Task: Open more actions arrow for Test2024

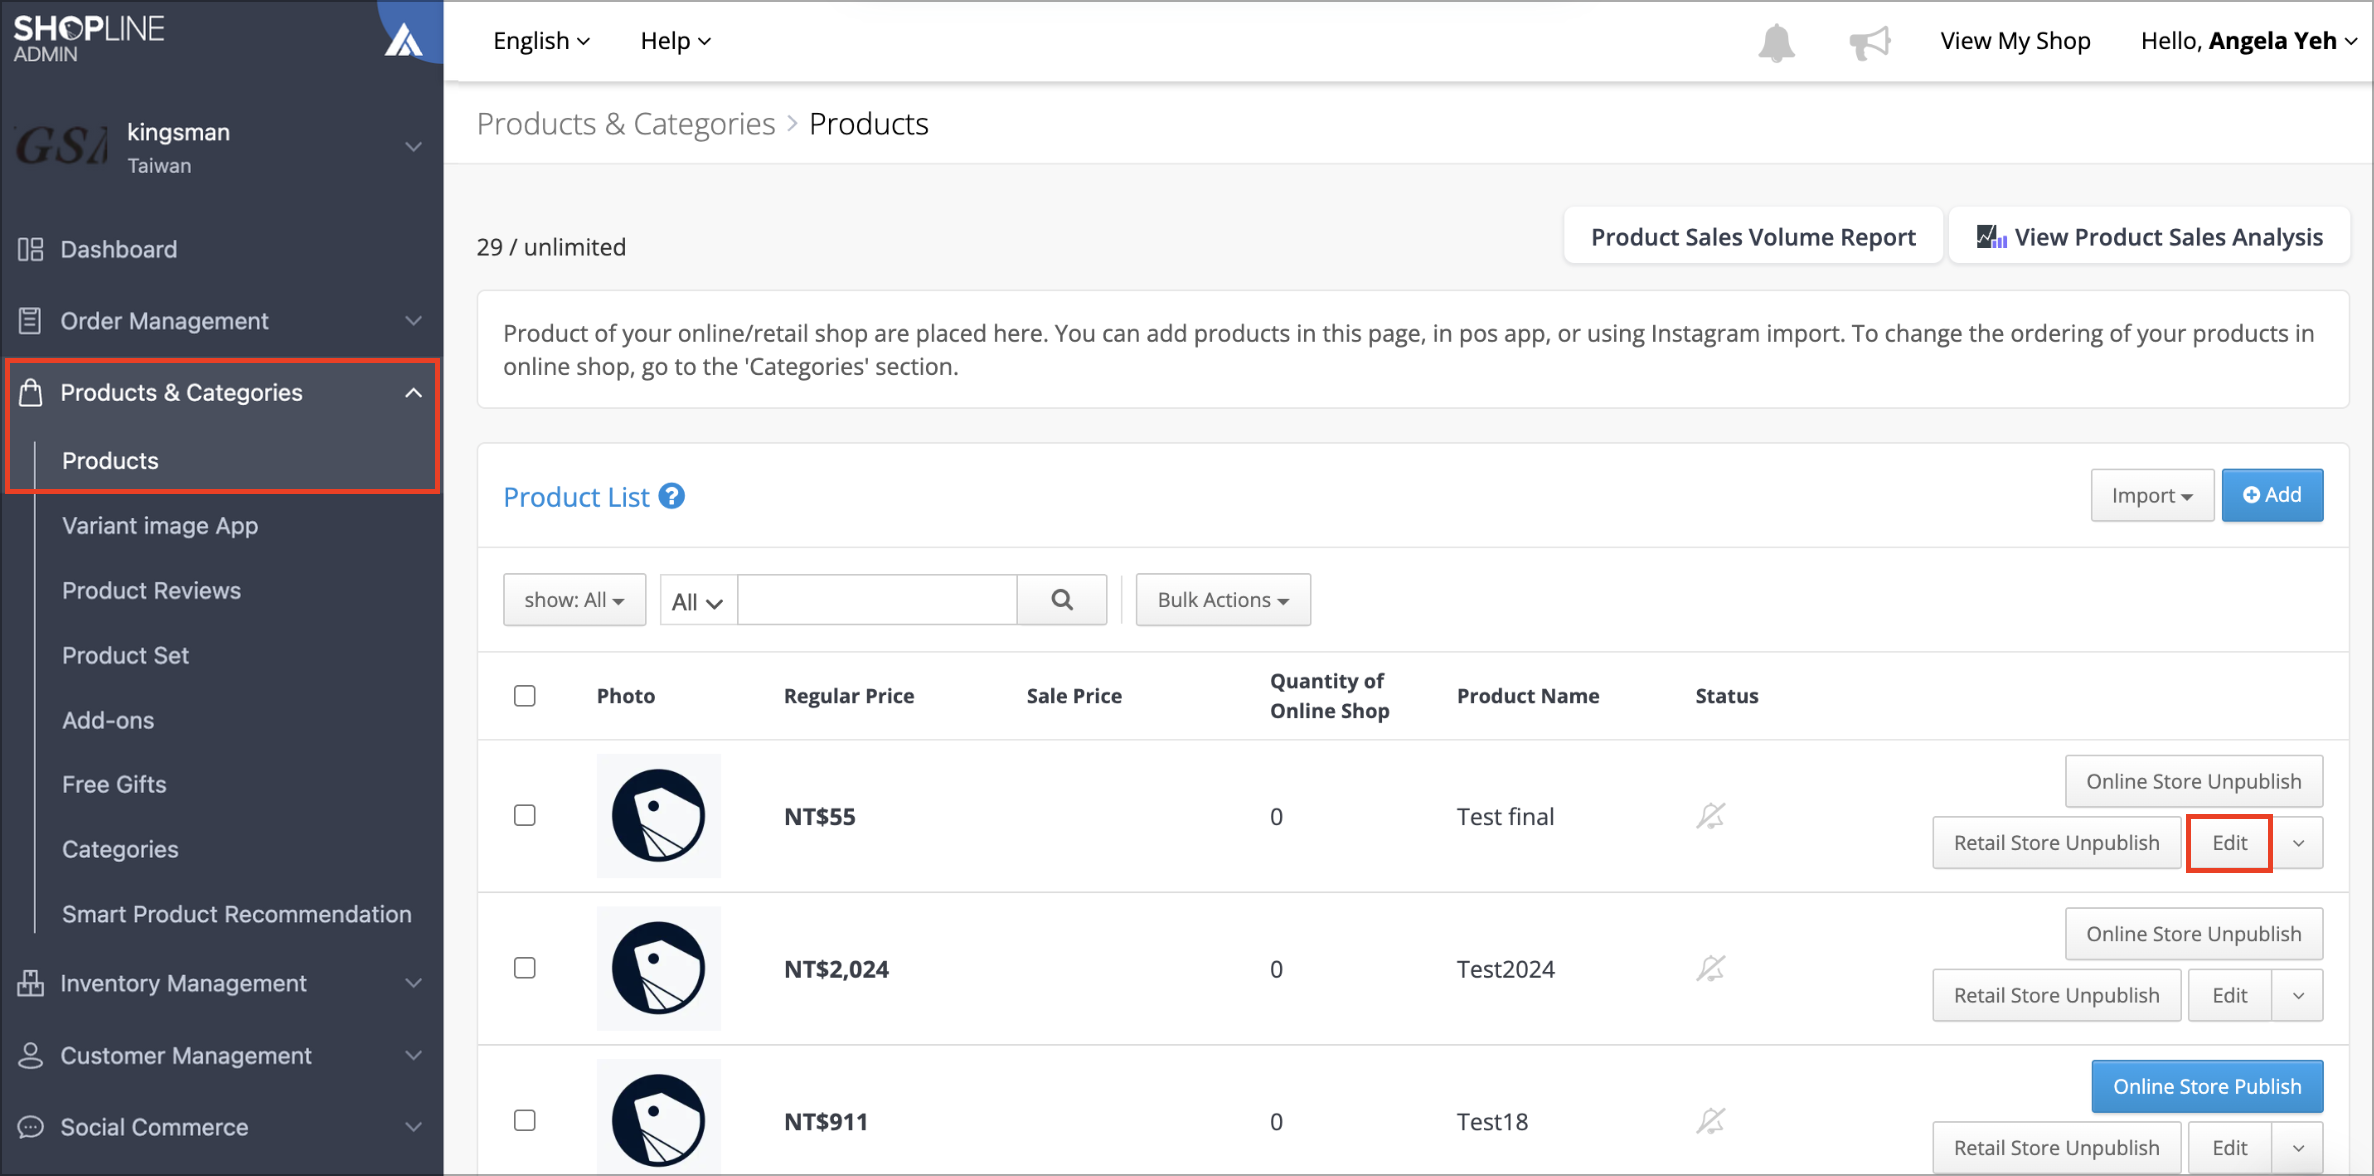Action: tap(2298, 996)
